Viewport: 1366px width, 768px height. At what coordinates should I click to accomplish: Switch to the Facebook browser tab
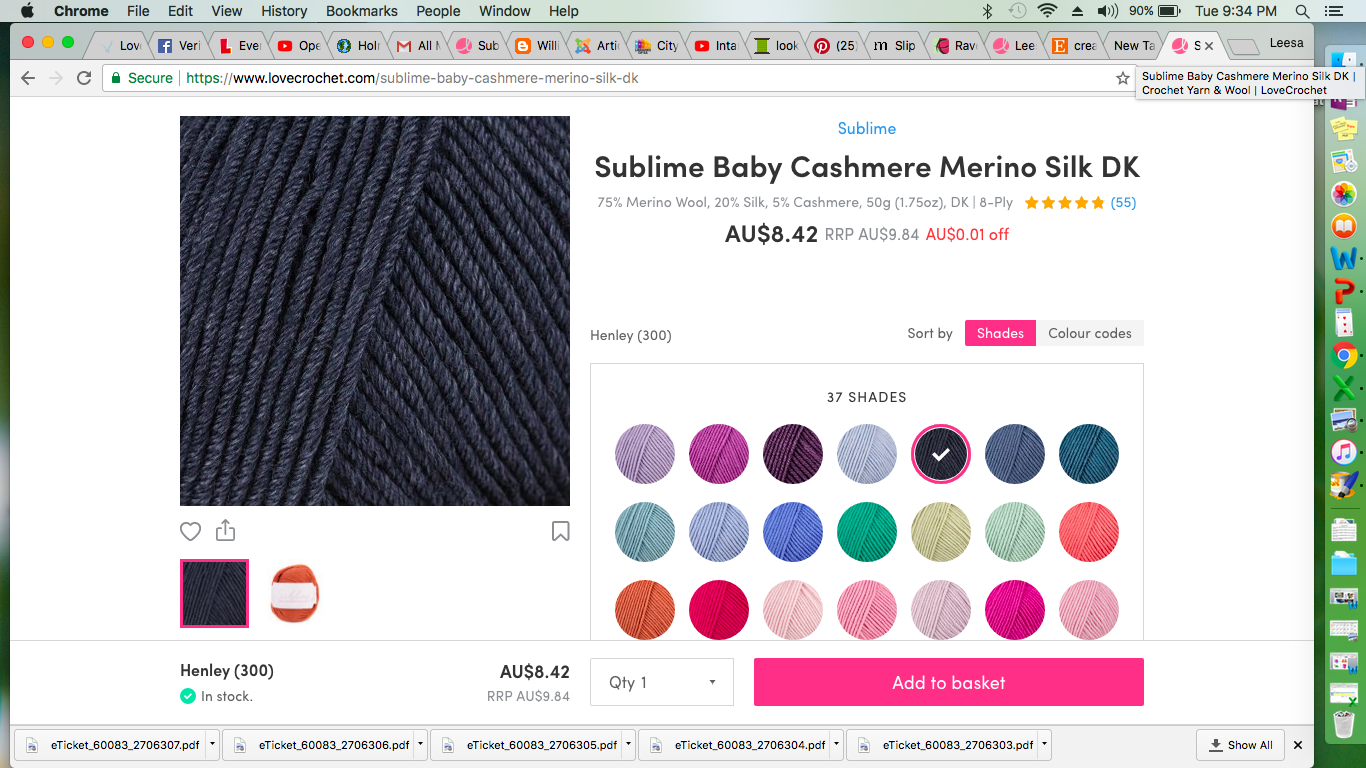178,45
